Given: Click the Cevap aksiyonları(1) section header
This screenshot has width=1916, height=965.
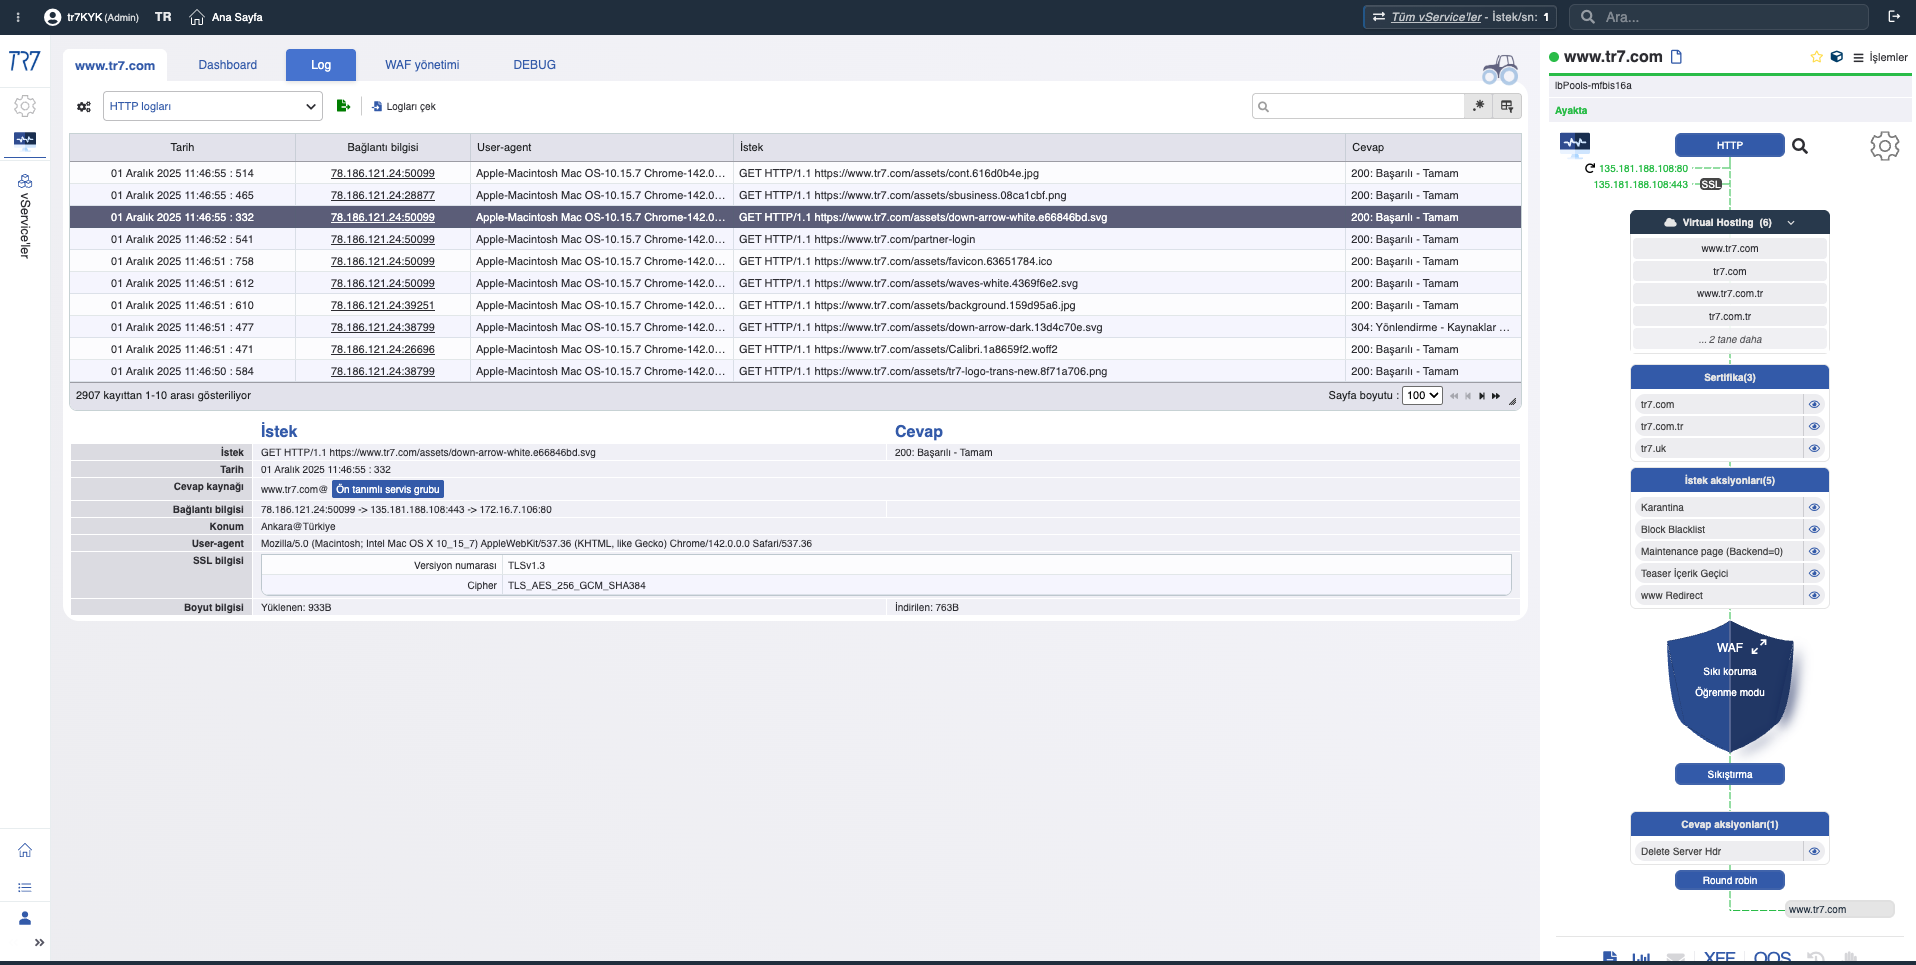Looking at the screenshot, I should 1730,825.
